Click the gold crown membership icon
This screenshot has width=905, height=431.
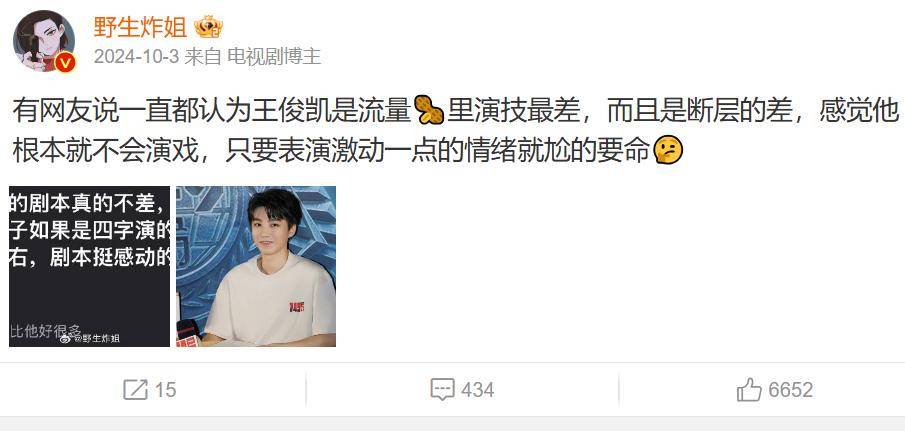click(208, 27)
